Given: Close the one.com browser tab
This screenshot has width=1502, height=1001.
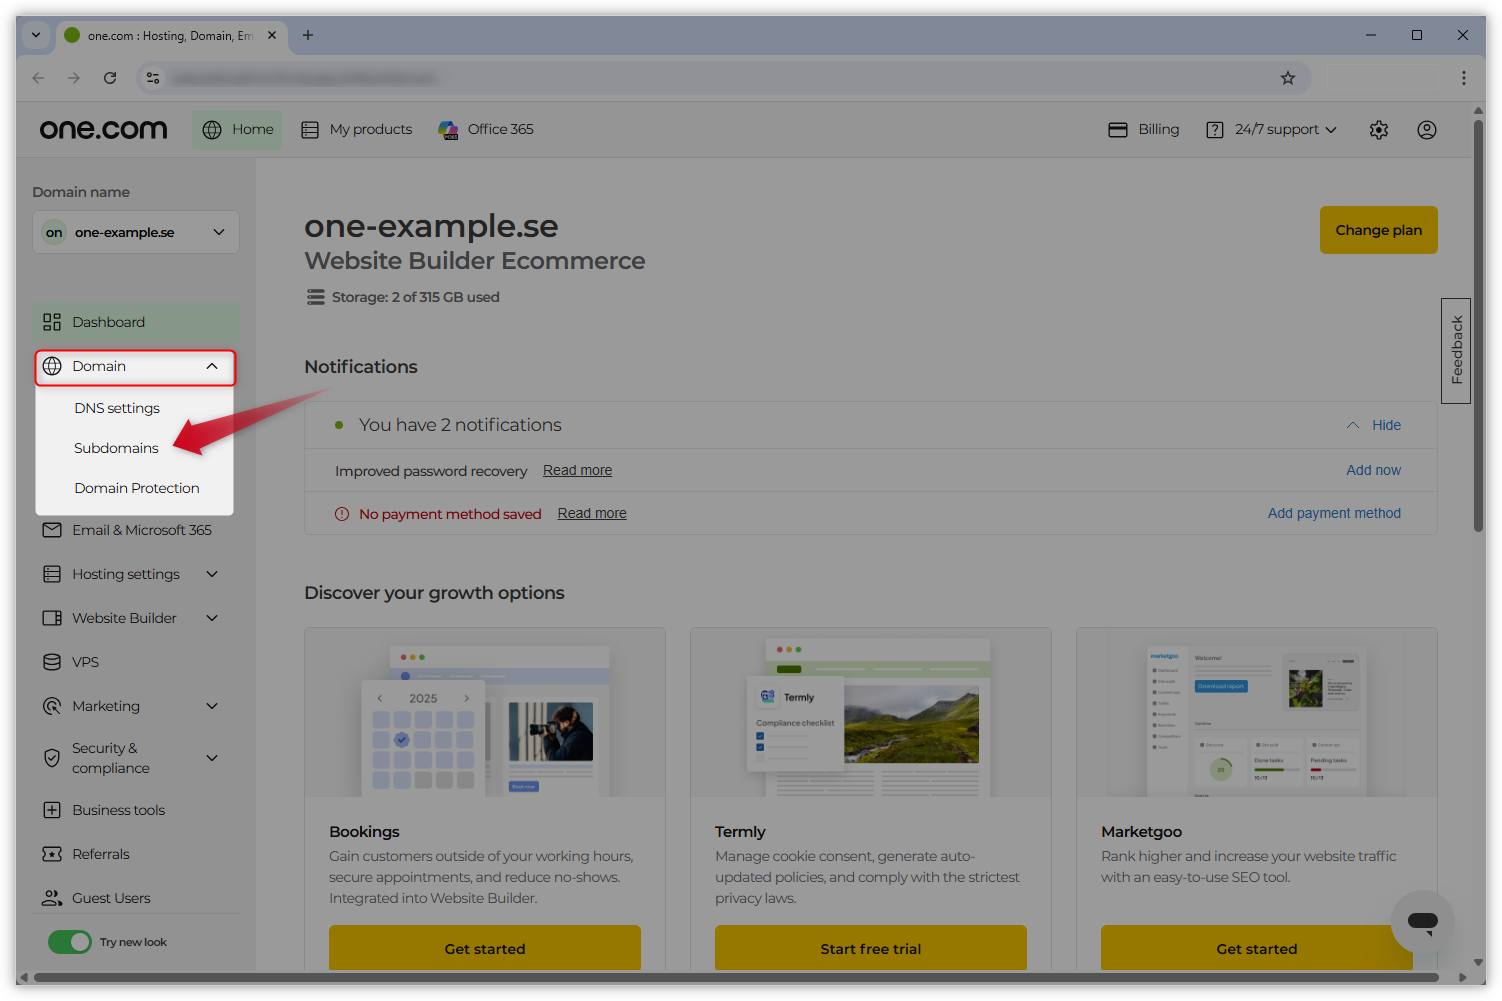Looking at the screenshot, I should [272, 35].
